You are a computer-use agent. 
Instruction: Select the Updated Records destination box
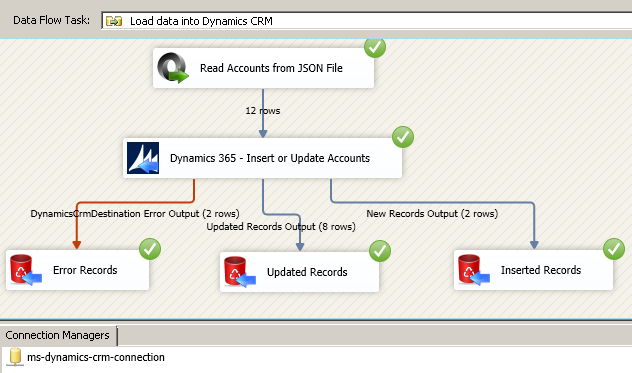point(299,272)
